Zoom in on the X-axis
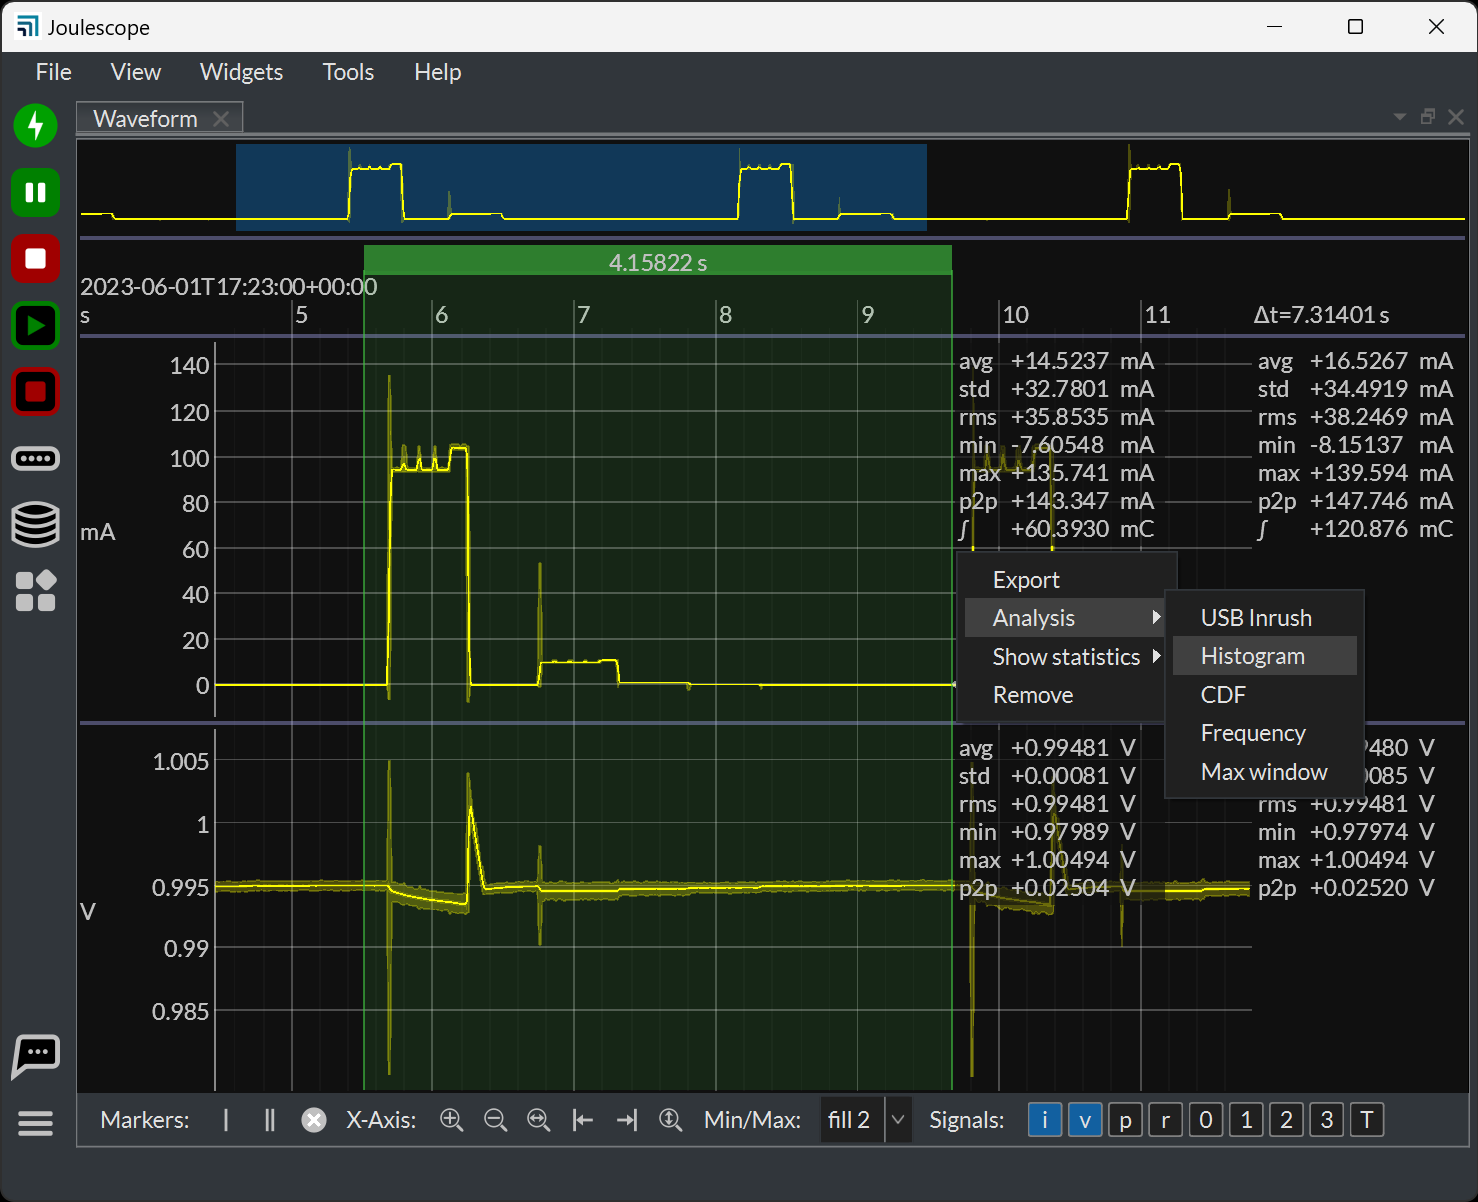The image size is (1478, 1202). click(452, 1120)
